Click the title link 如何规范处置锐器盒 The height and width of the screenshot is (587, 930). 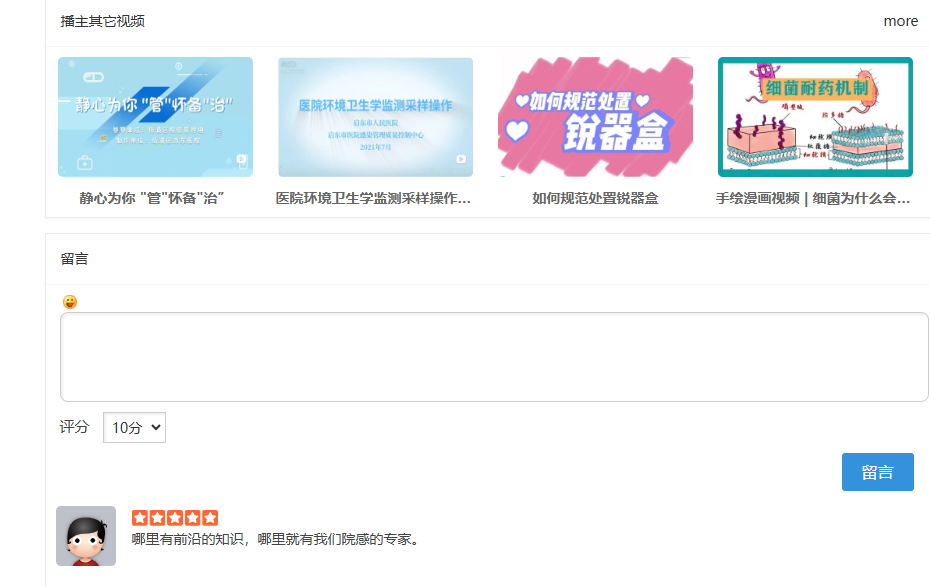pyautogui.click(x=595, y=198)
